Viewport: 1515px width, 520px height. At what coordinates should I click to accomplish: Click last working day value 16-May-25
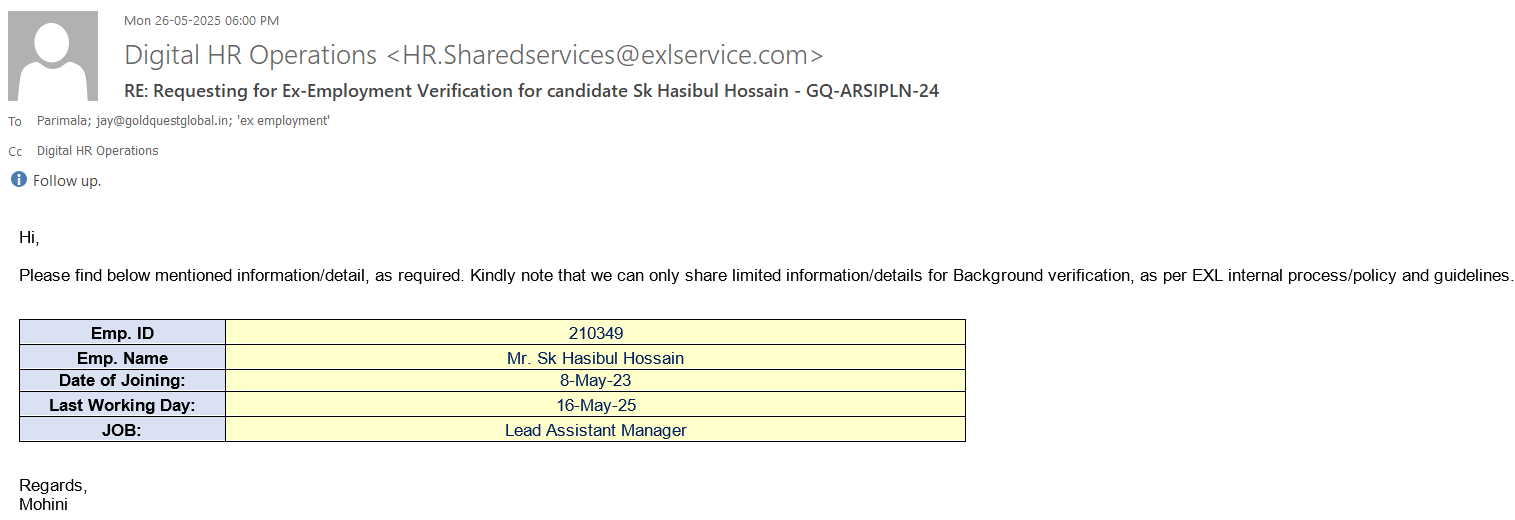pos(595,405)
